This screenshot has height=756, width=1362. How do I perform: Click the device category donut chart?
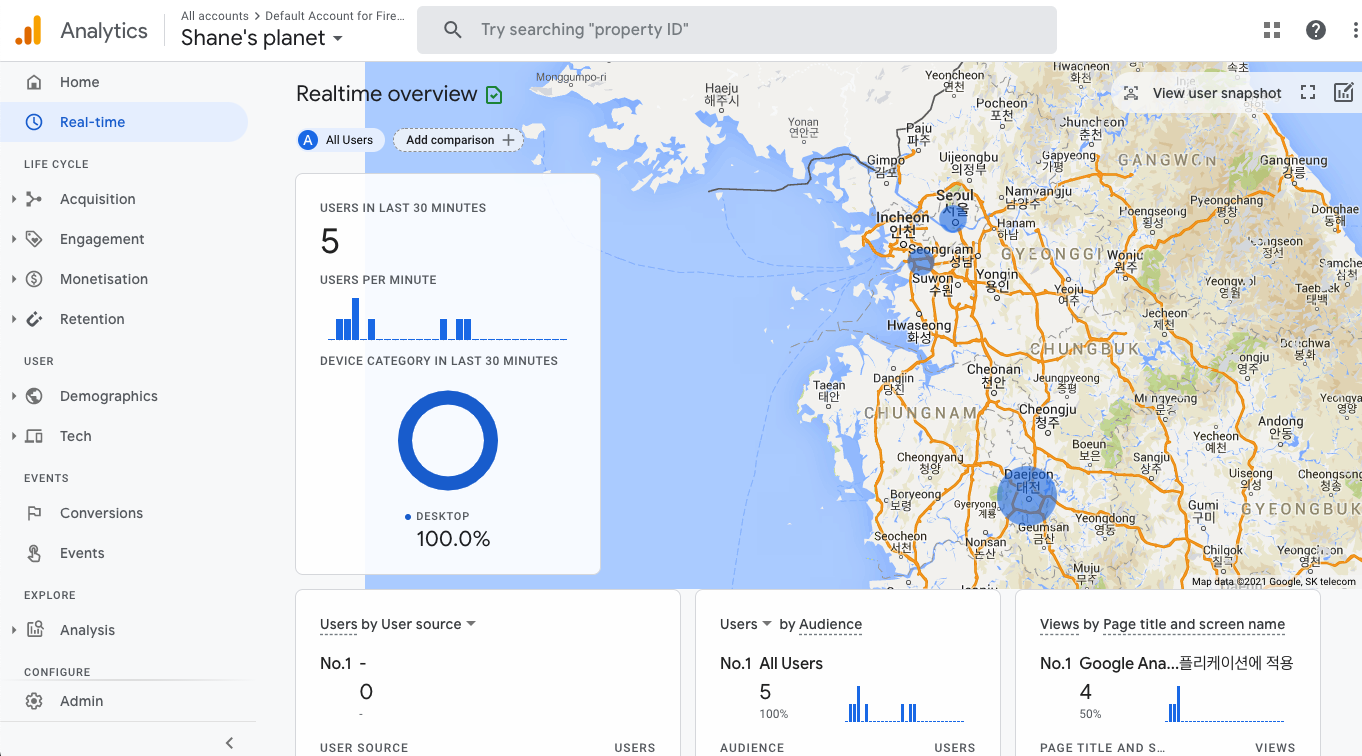[x=448, y=441]
